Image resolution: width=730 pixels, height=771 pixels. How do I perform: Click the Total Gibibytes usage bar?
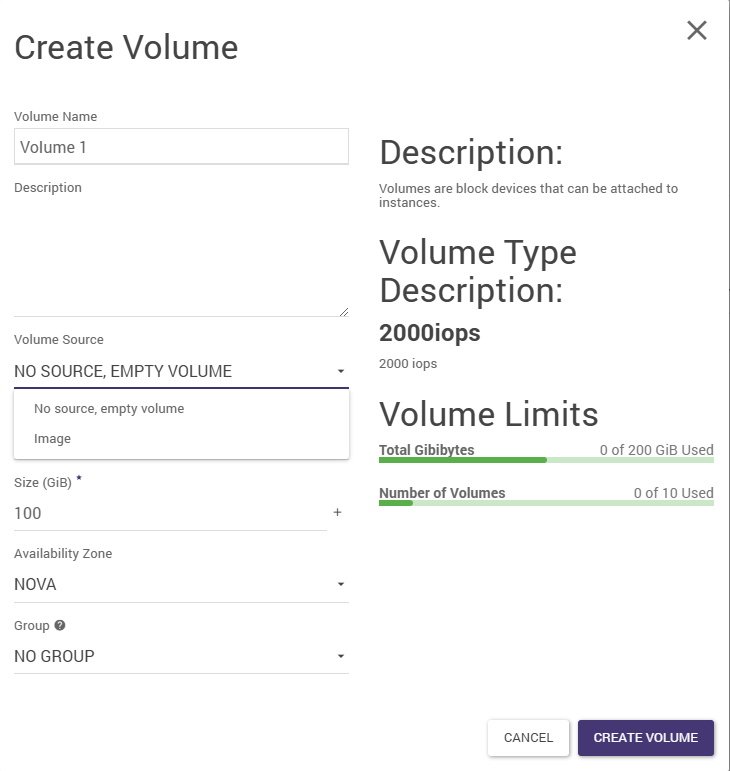[546, 460]
